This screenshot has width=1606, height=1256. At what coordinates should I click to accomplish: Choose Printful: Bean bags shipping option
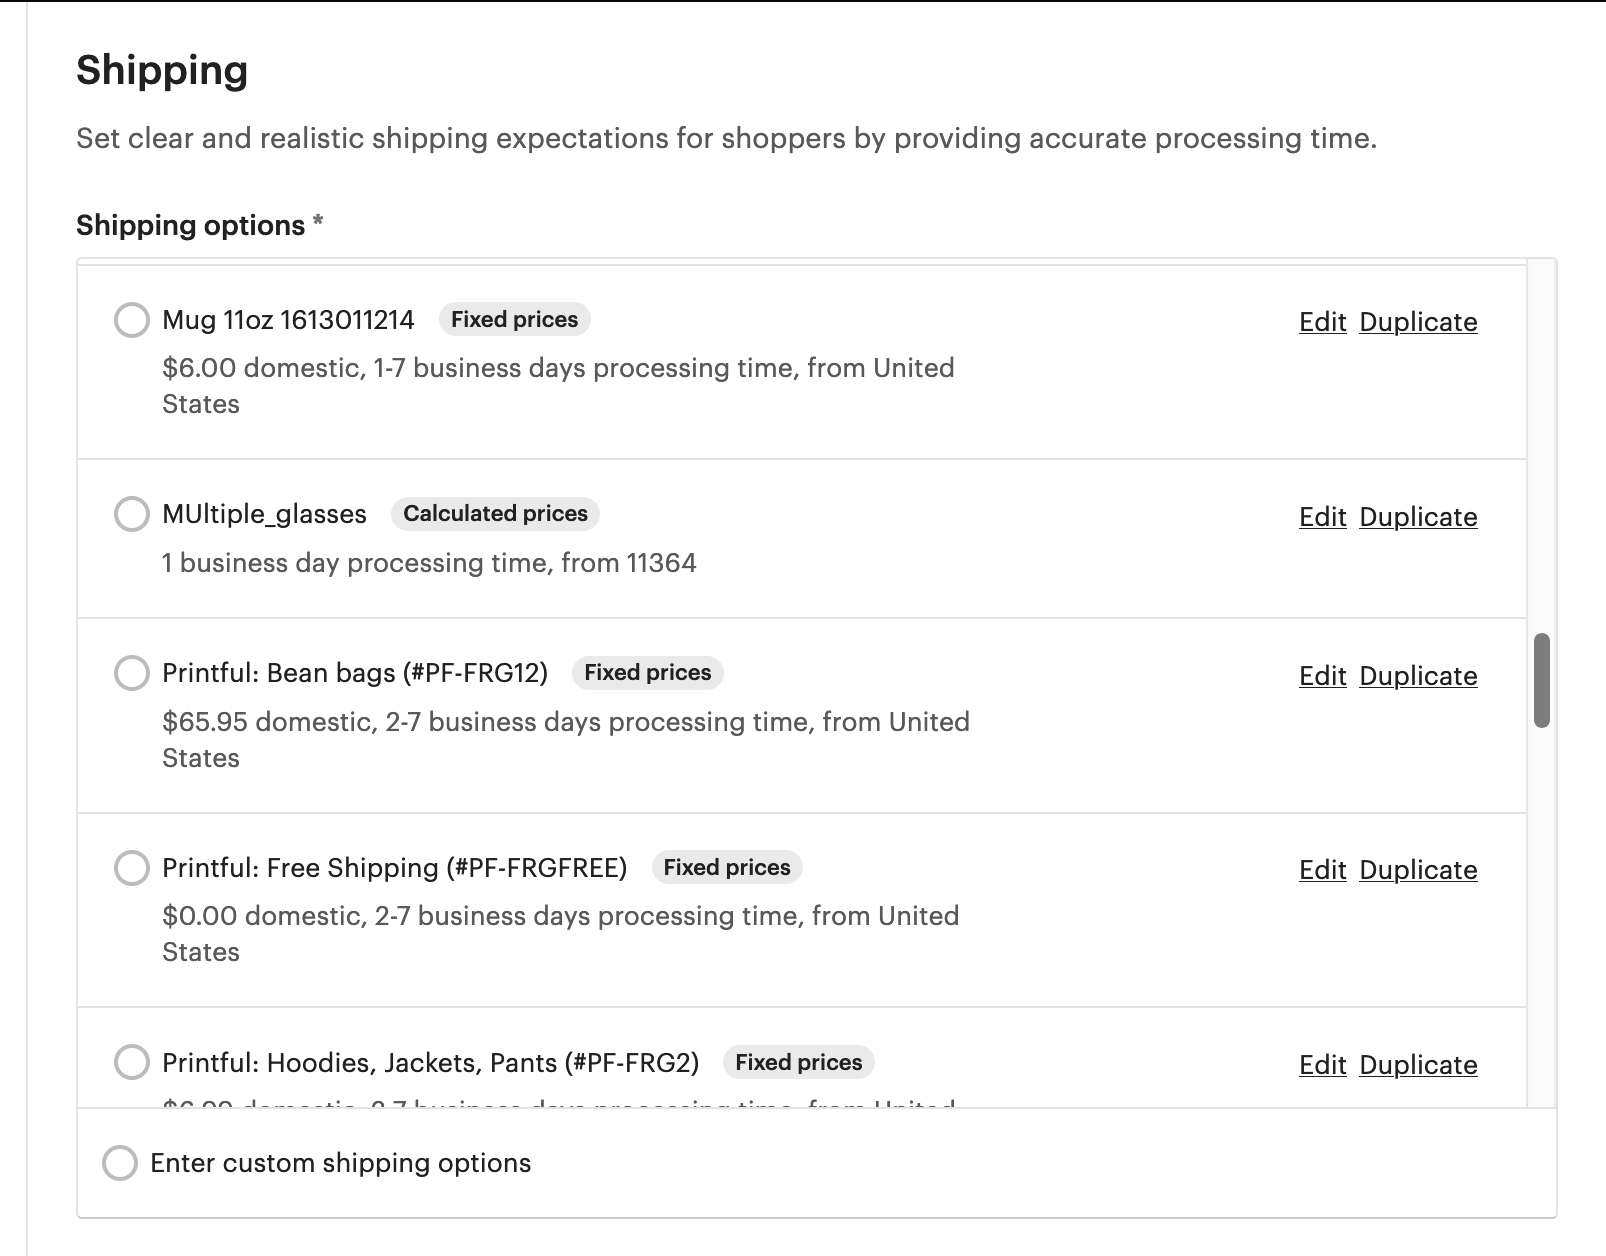131,673
